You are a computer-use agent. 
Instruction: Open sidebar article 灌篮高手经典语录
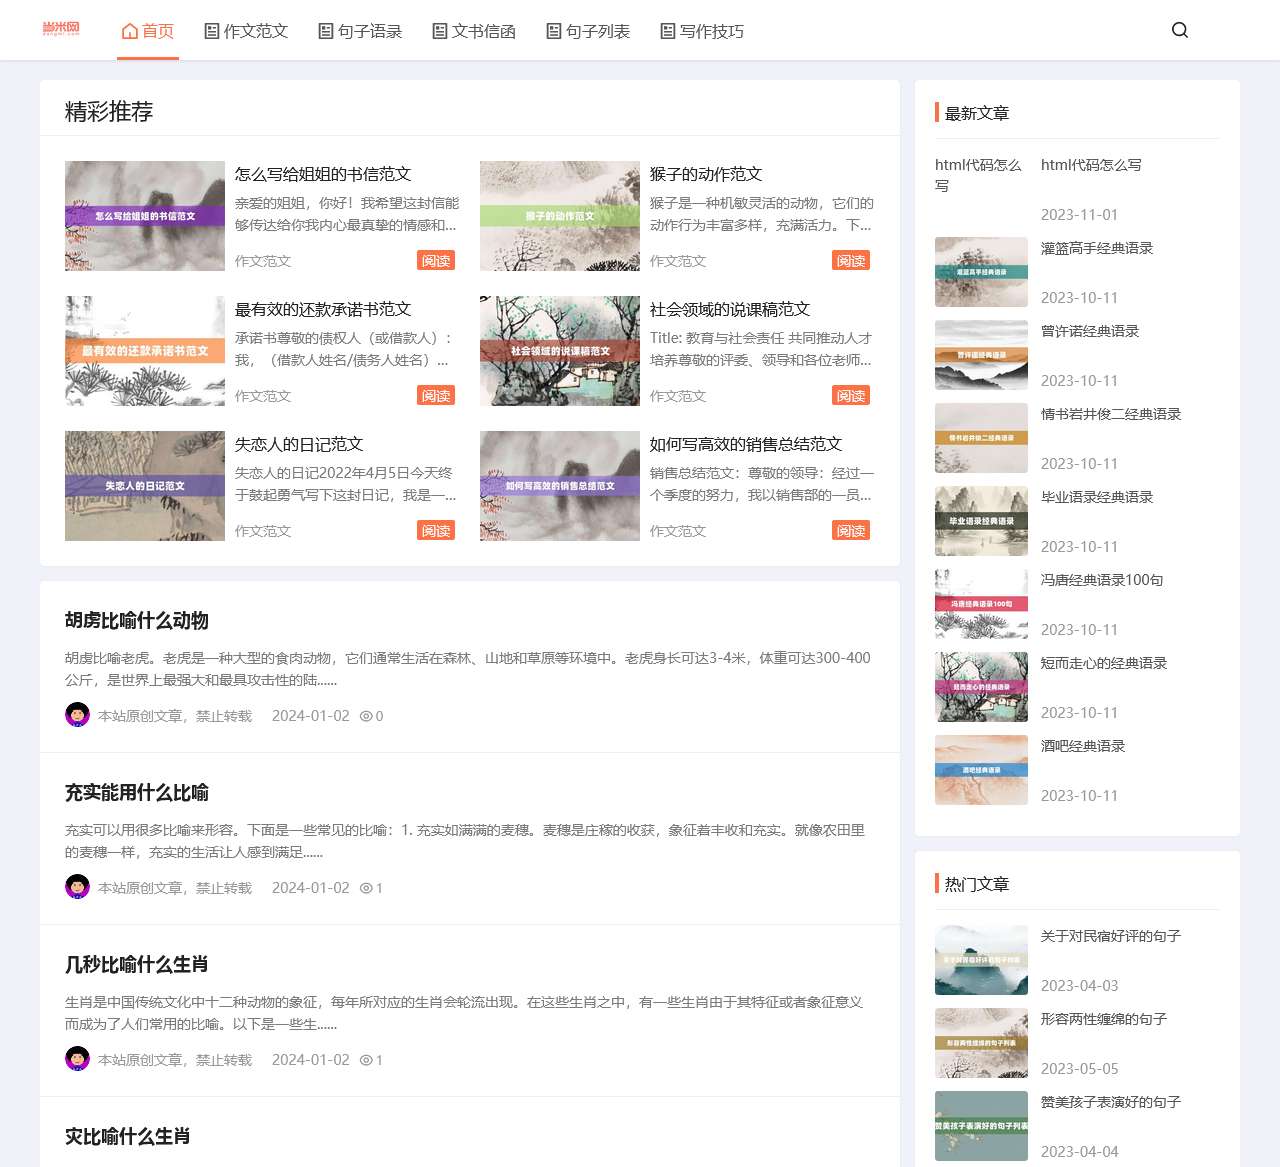(x=1097, y=248)
